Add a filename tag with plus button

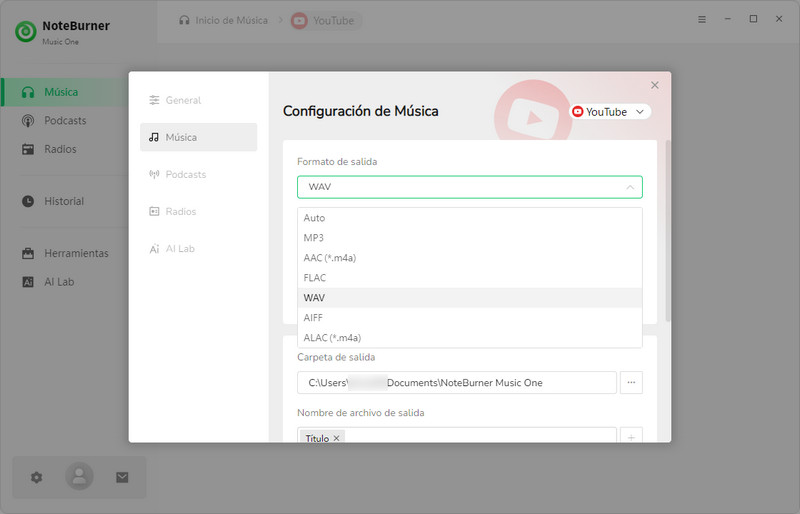[x=631, y=436]
